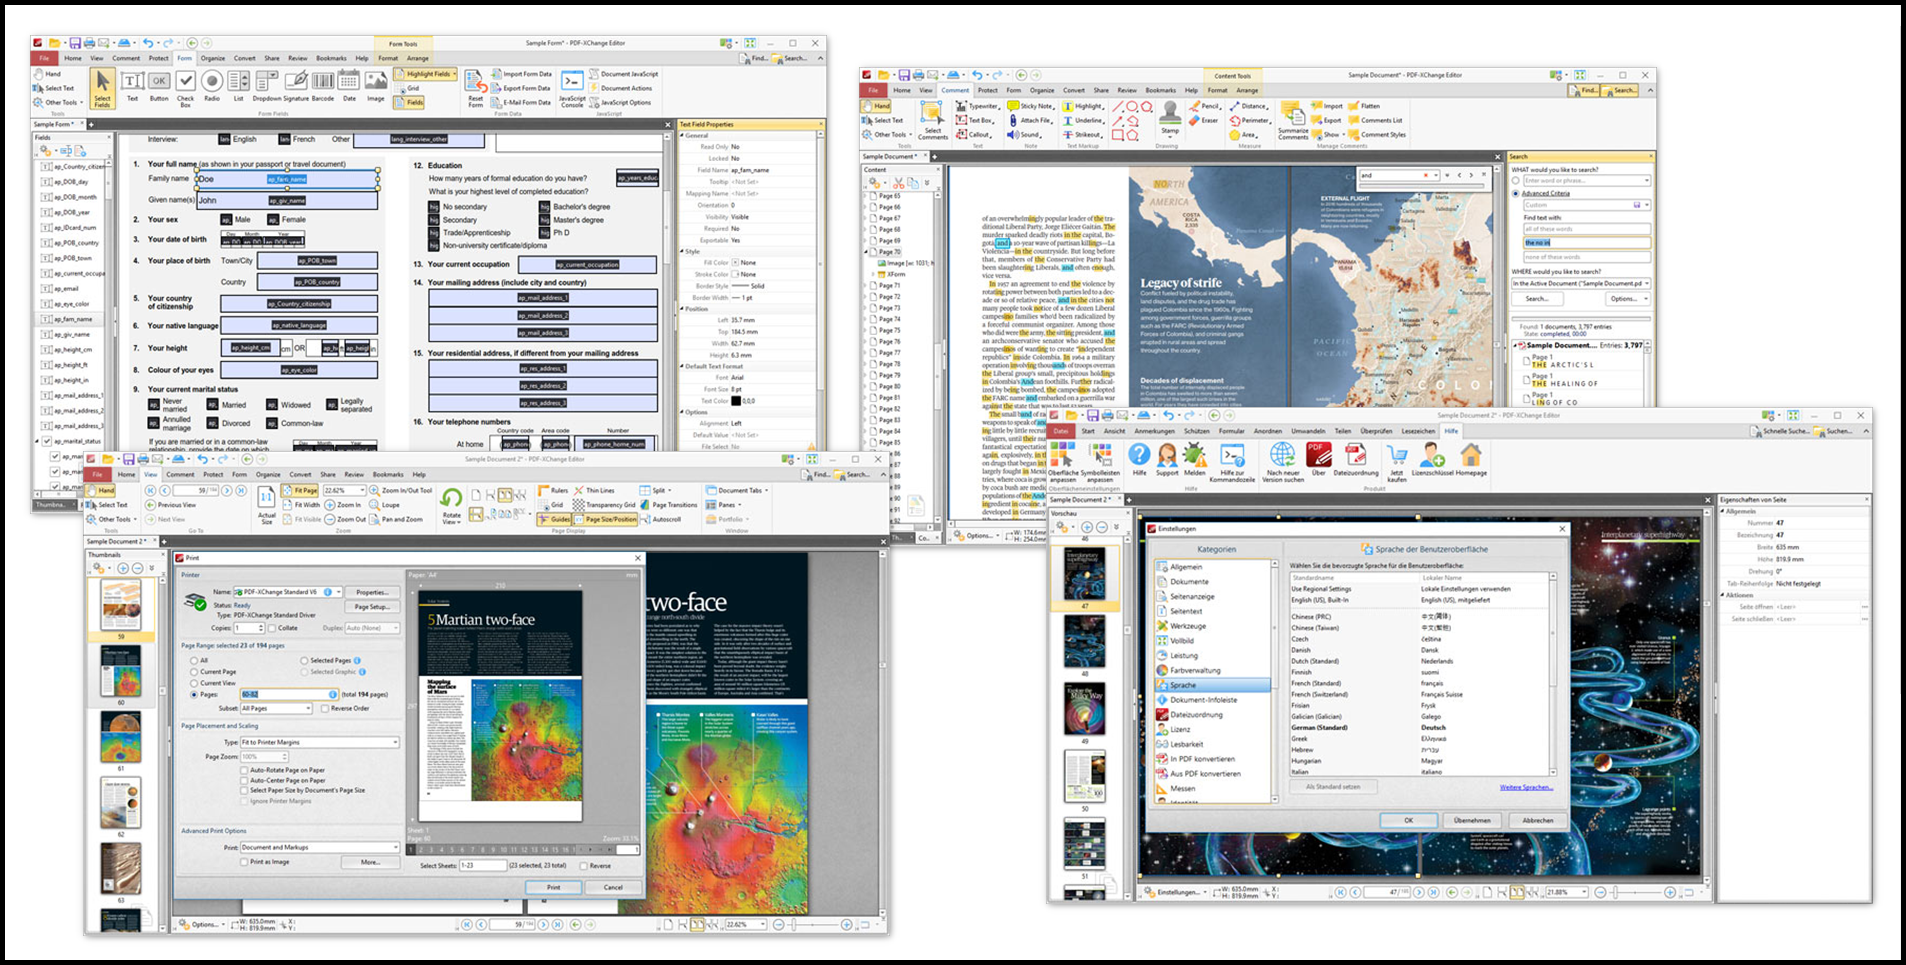1906x965 pixels.
Task: Click the Support icon in Hilfe ribbon
Action: [x=1167, y=459]
